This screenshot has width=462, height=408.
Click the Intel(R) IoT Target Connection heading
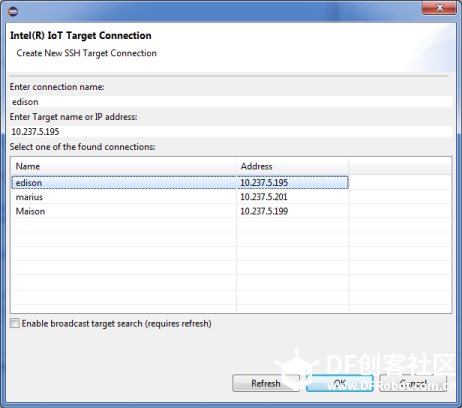tap(81, 35)
